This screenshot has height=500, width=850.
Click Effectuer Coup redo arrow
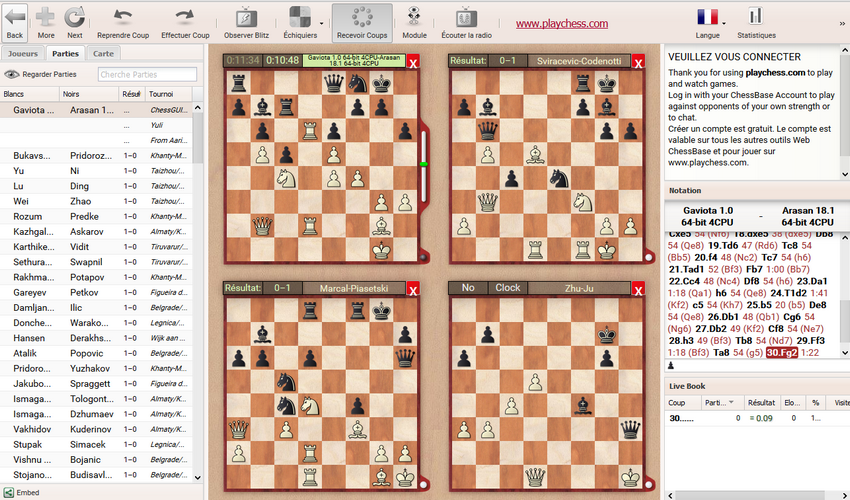(x=185, y=17)
